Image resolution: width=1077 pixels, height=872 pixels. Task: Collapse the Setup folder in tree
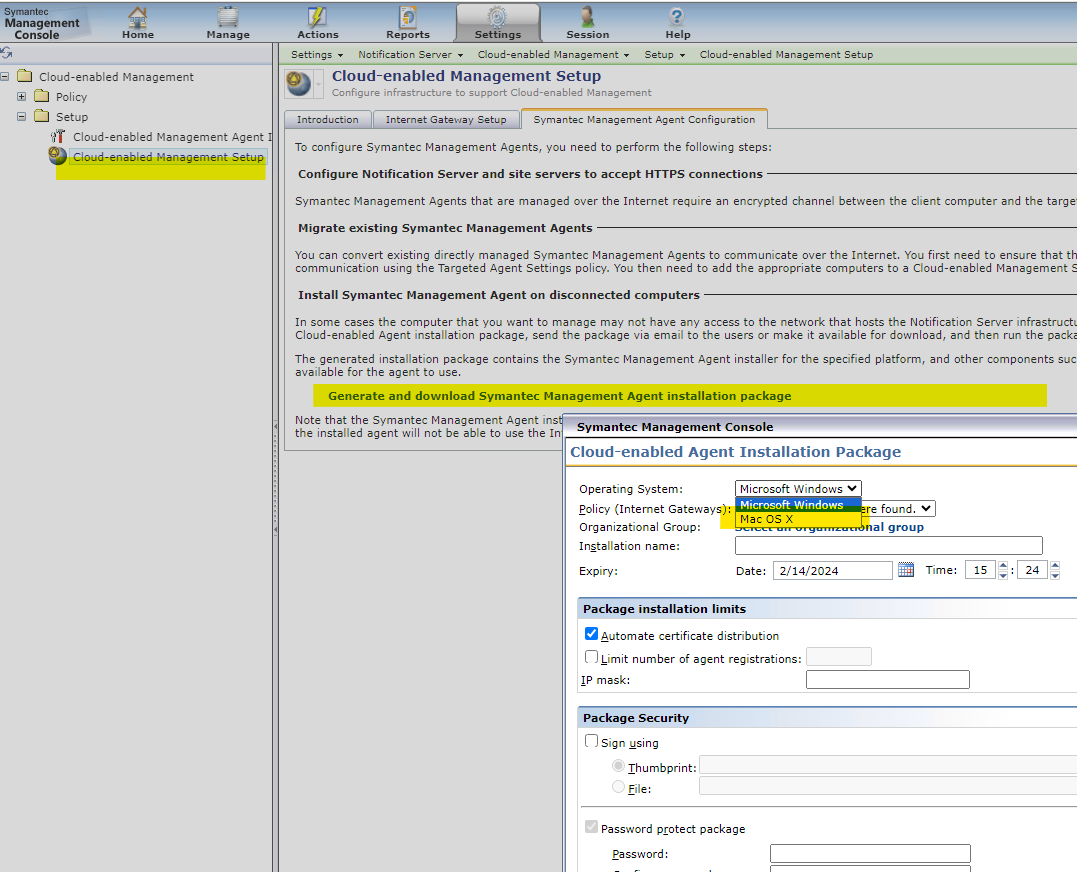point(22,117)
